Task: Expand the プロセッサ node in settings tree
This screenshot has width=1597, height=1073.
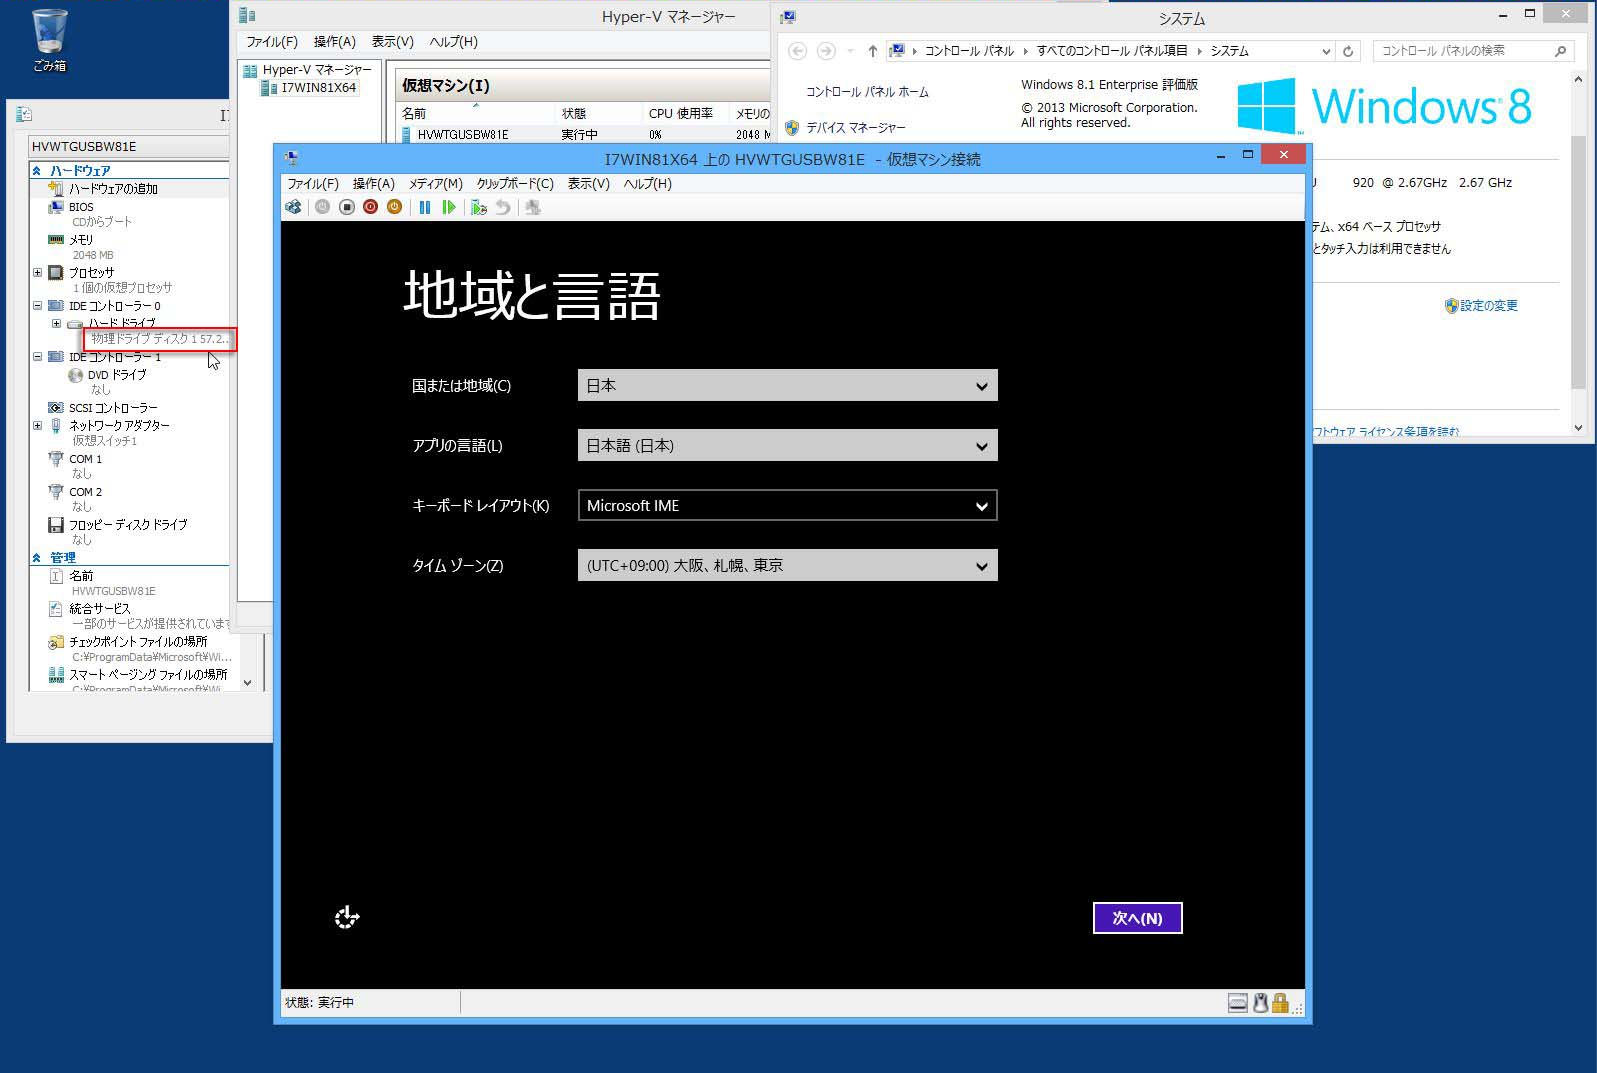Action: (38, 272)
